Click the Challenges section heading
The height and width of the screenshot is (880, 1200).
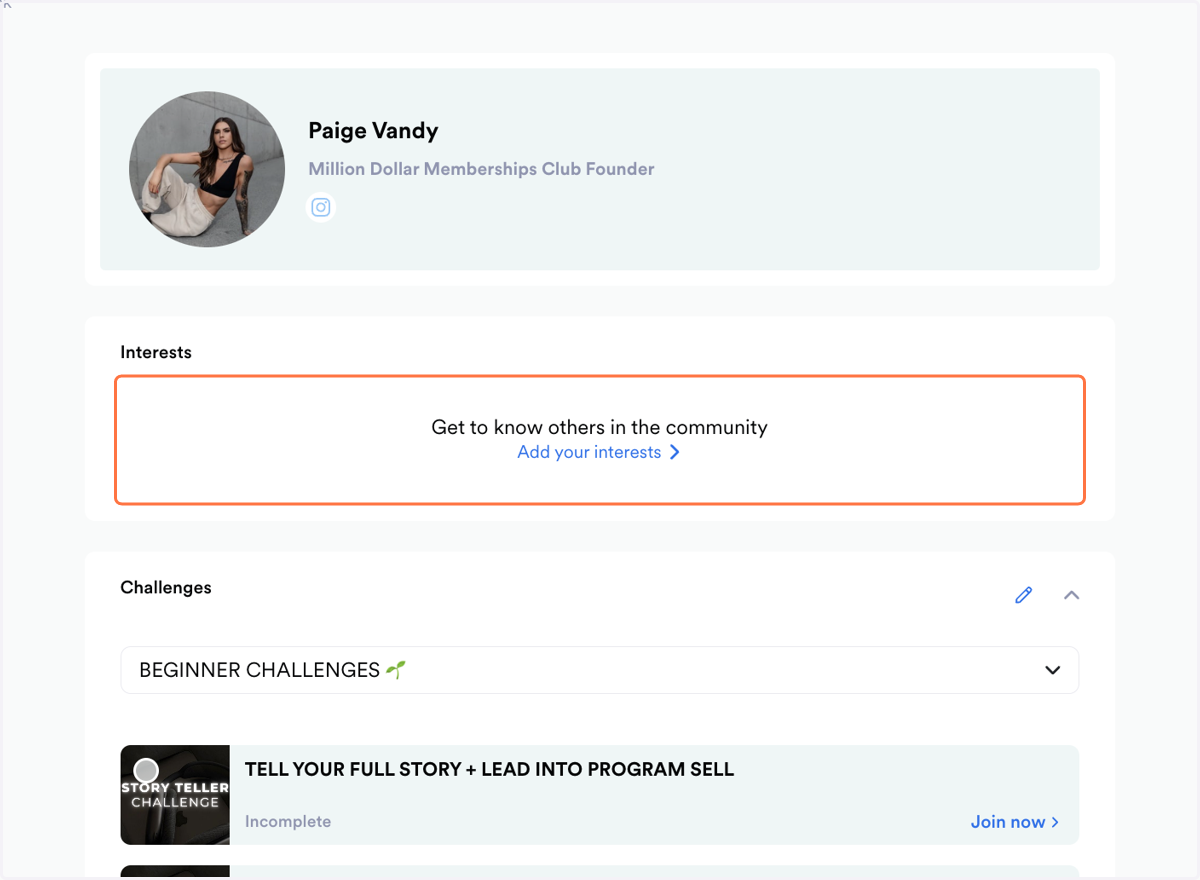166,587
